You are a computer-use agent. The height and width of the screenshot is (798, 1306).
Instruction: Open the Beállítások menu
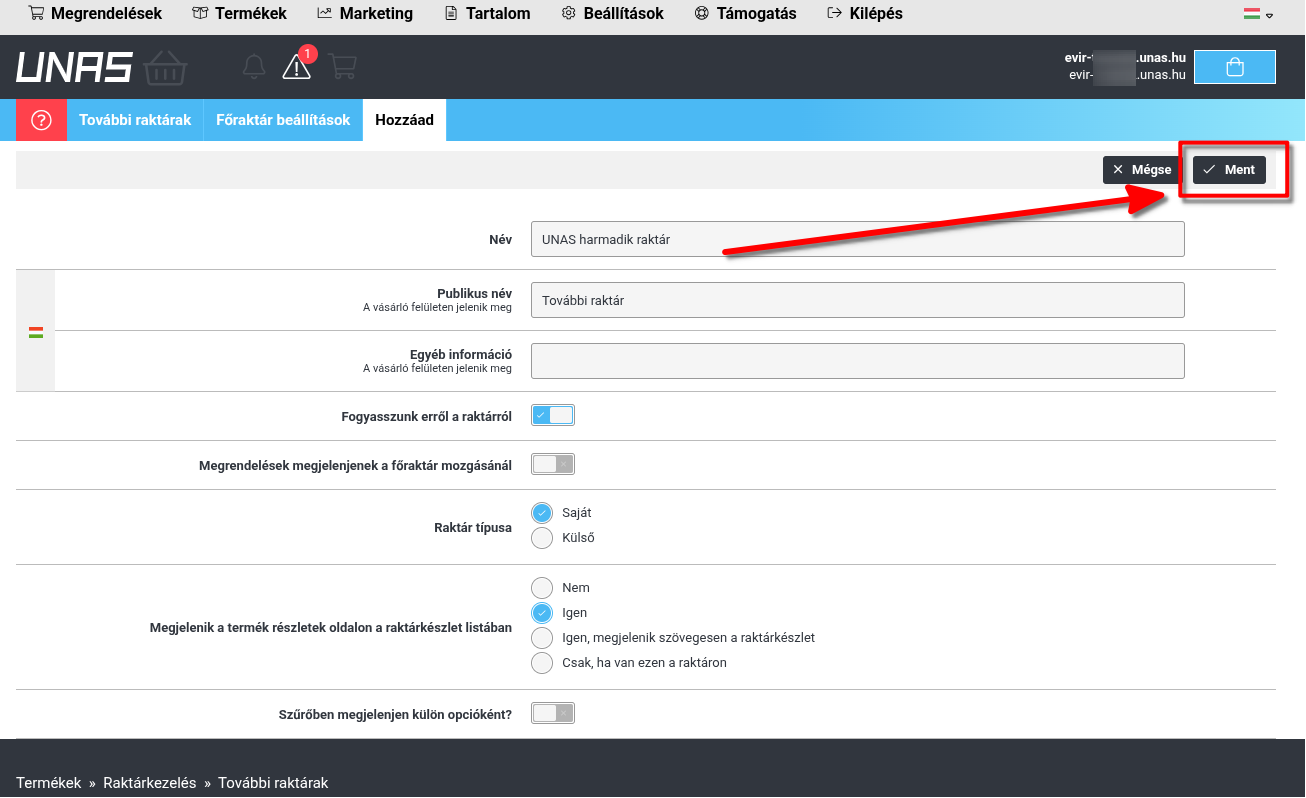coord(612,14)
